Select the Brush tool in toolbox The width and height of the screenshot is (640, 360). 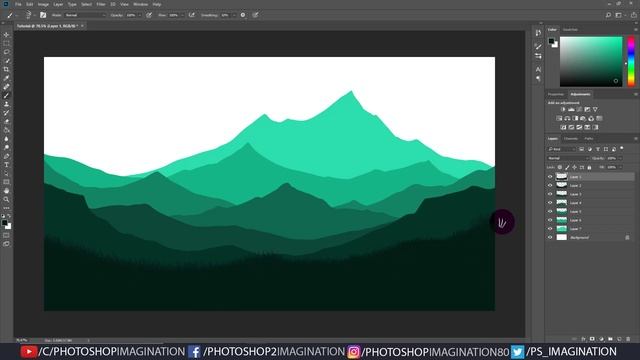point(6,96)
